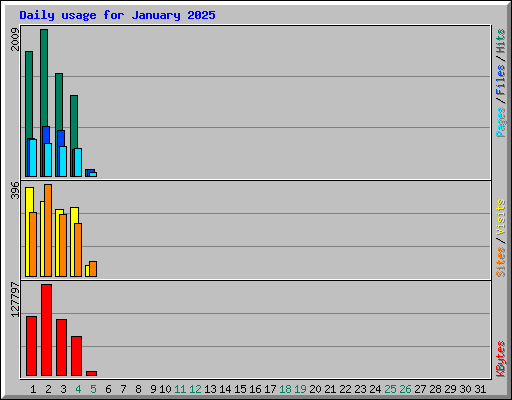Image resolution: width=512 pixels, height=400 pixels.
Task: Select the red KBytes bar for day 2
Action: point(46,330)
